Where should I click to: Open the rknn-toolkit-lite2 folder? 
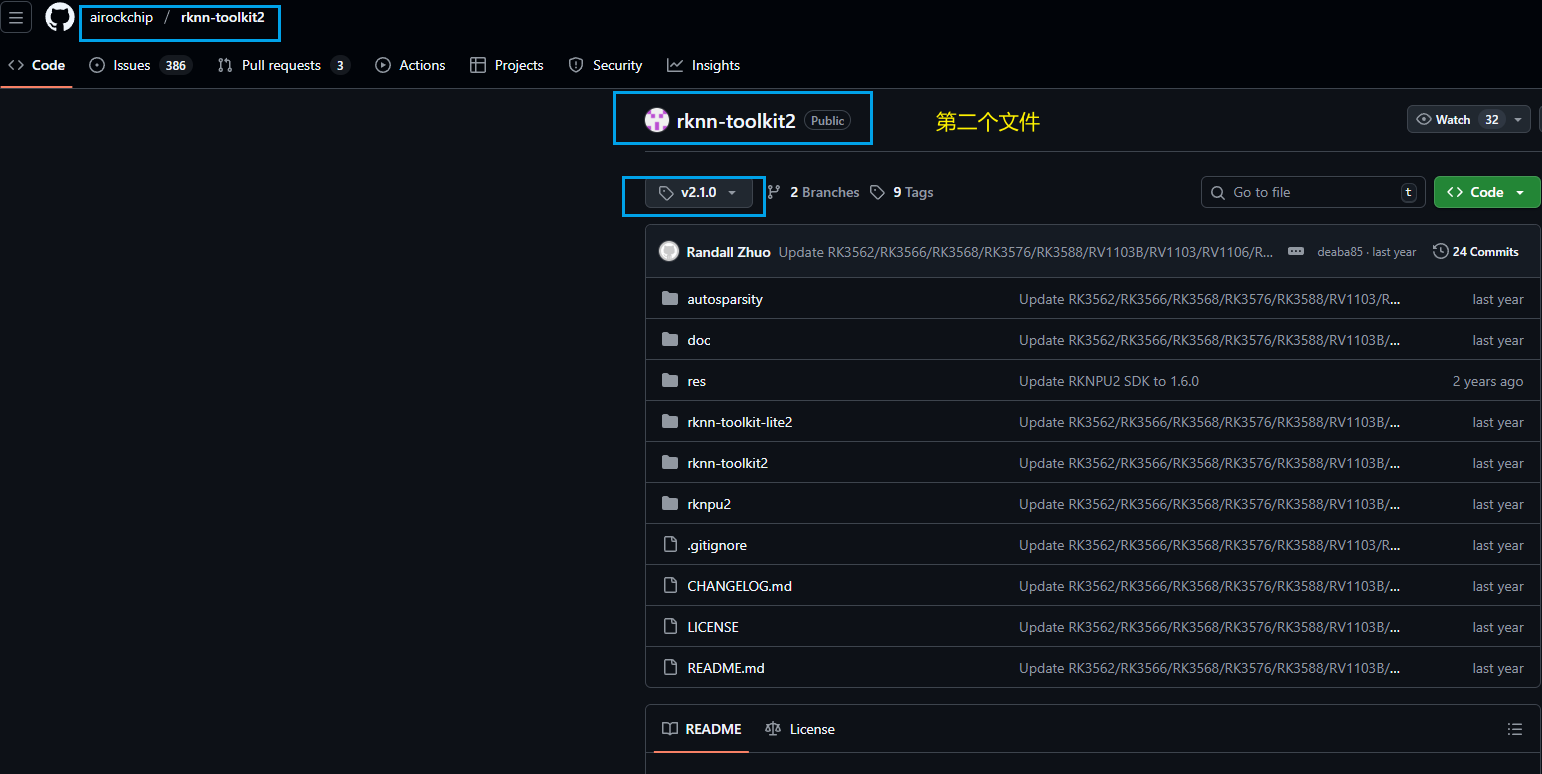click(x=740, y=422)
